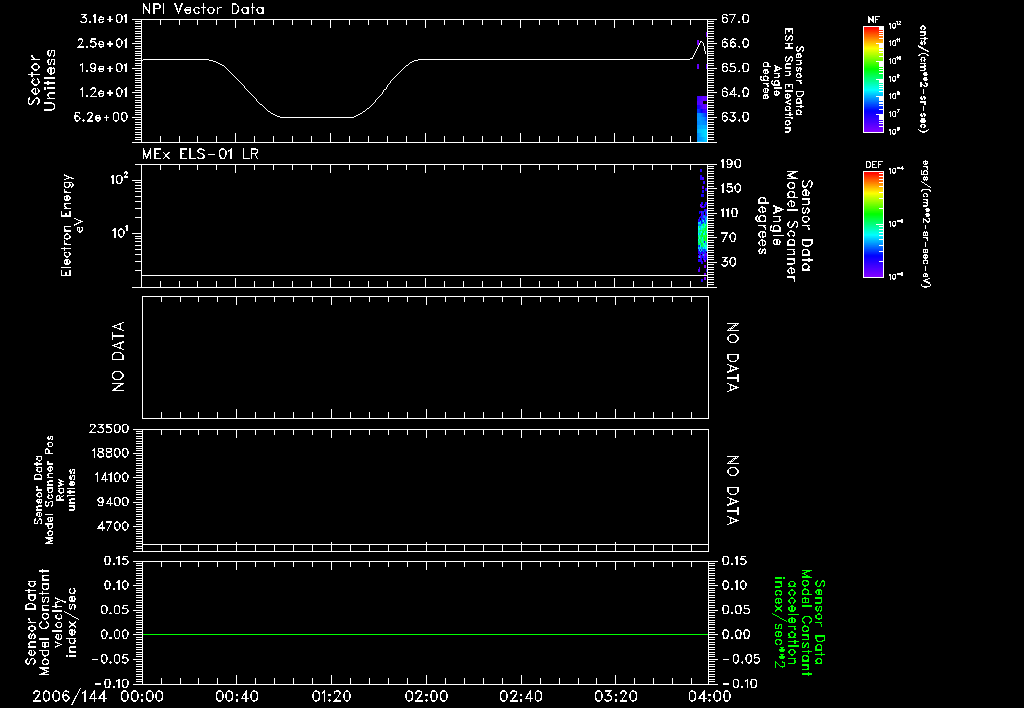This screenshot has width=1024, height=708.
Task: Click the Sector Unitless axis title
Action: coord(42,80)
